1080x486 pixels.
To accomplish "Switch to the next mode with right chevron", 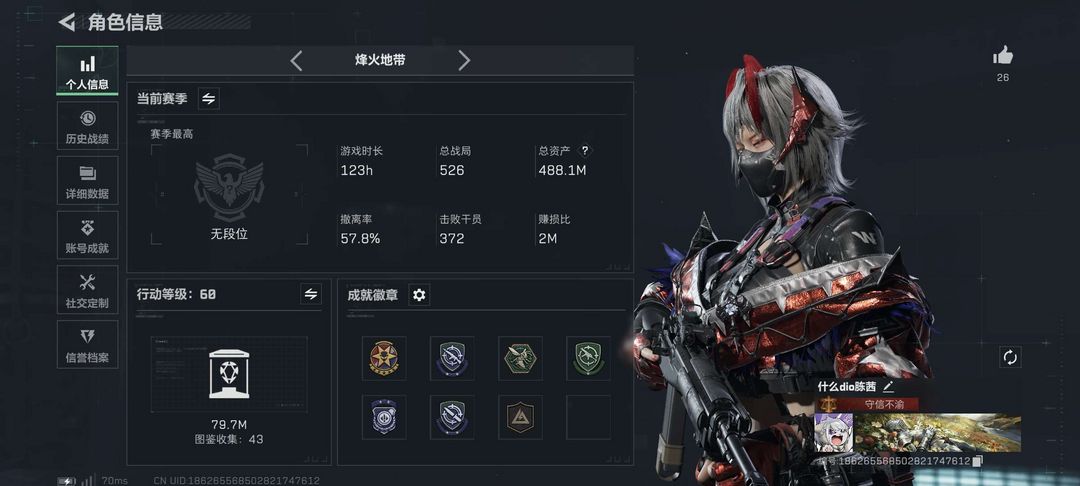I will pos(464,61).
